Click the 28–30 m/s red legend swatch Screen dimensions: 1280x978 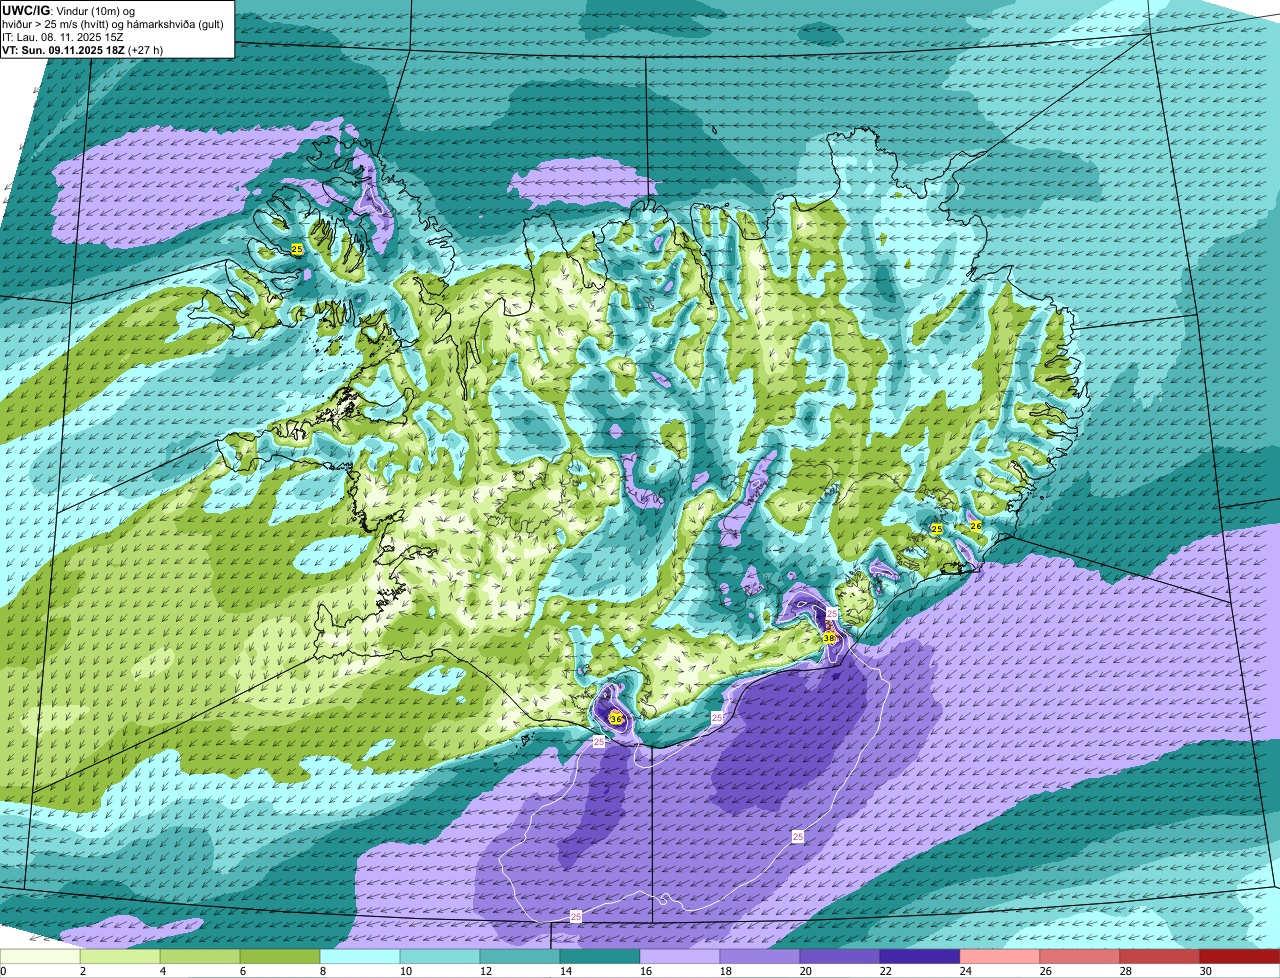coord(1160,956)
